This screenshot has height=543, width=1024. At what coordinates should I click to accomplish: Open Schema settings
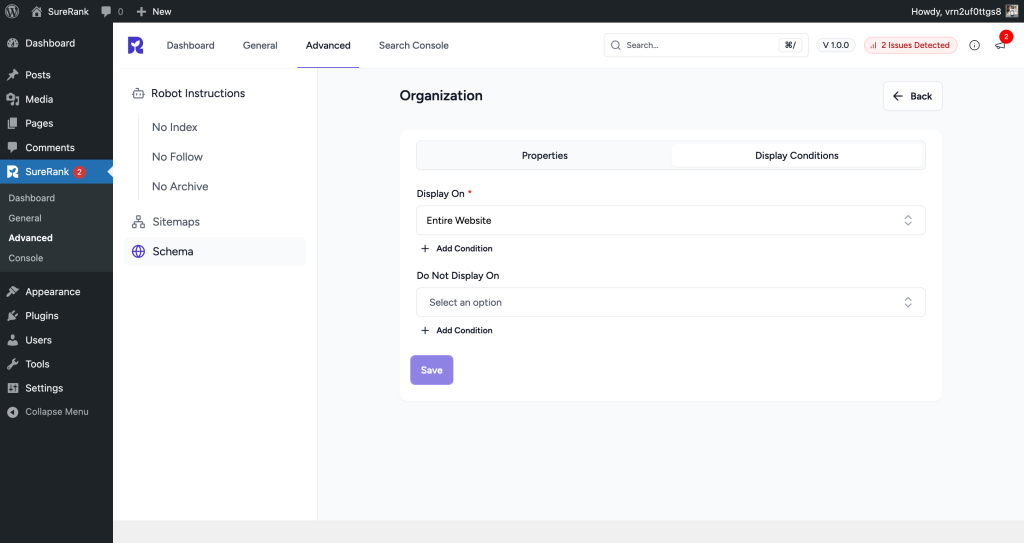click(215, 251)
